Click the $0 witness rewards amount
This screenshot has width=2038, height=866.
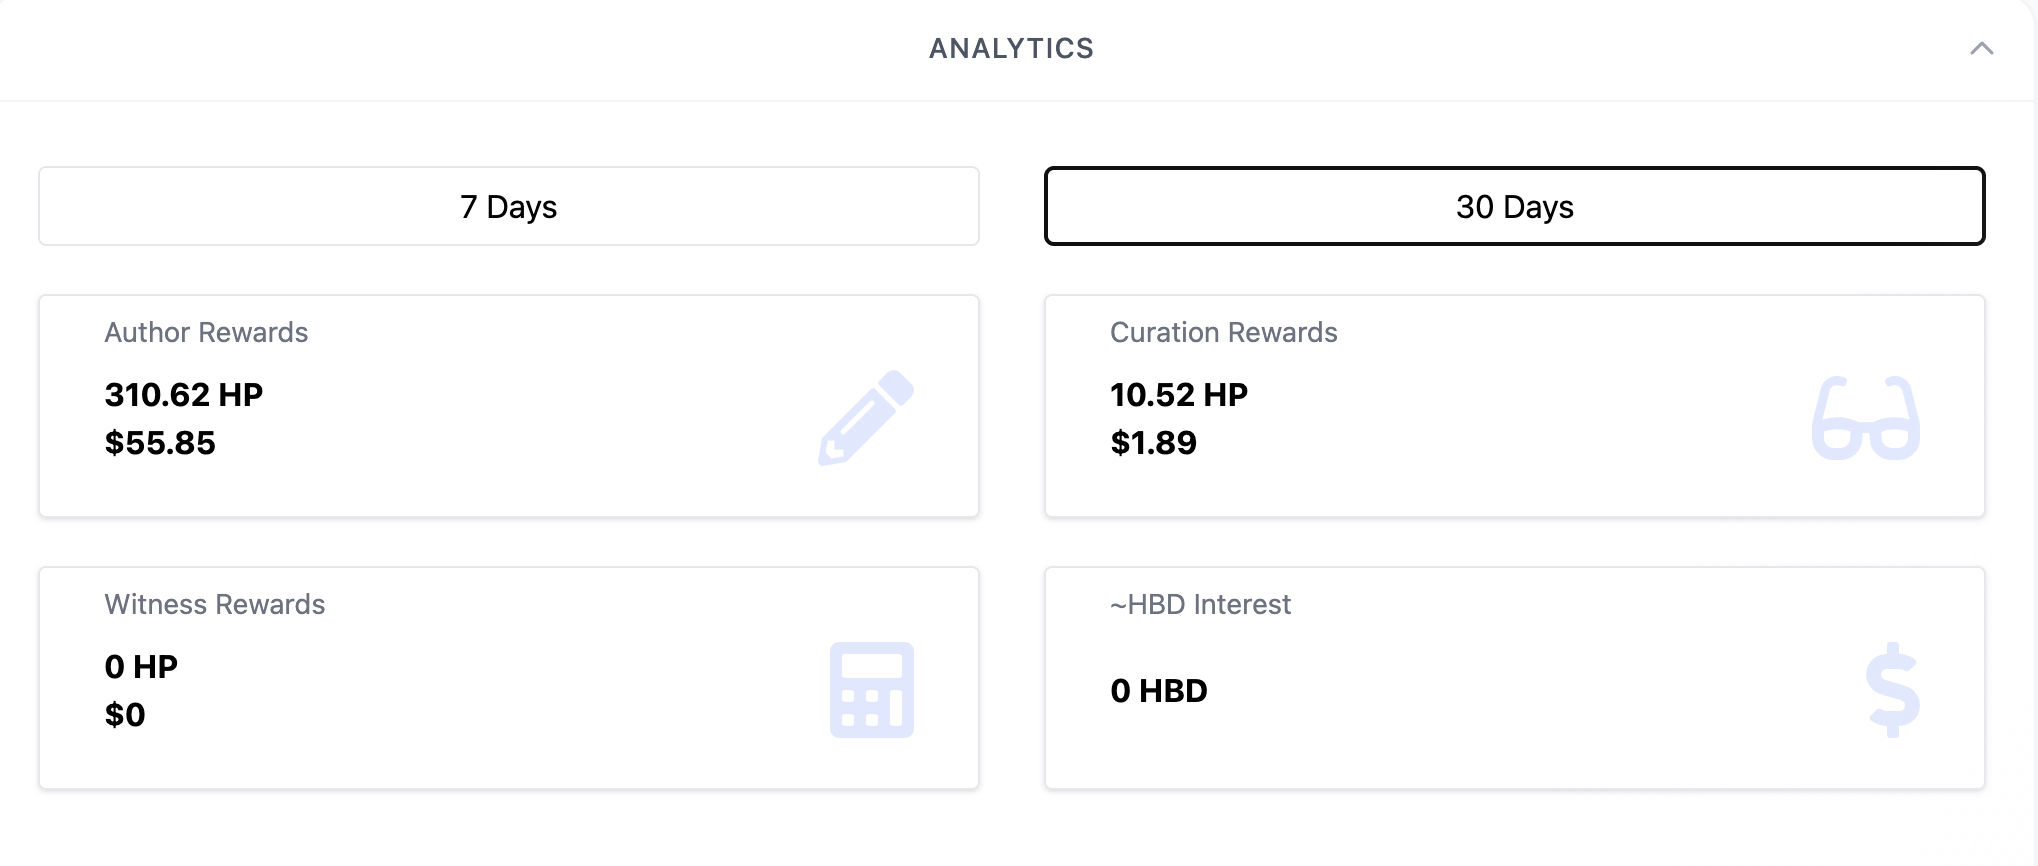[x=125, y=715]
